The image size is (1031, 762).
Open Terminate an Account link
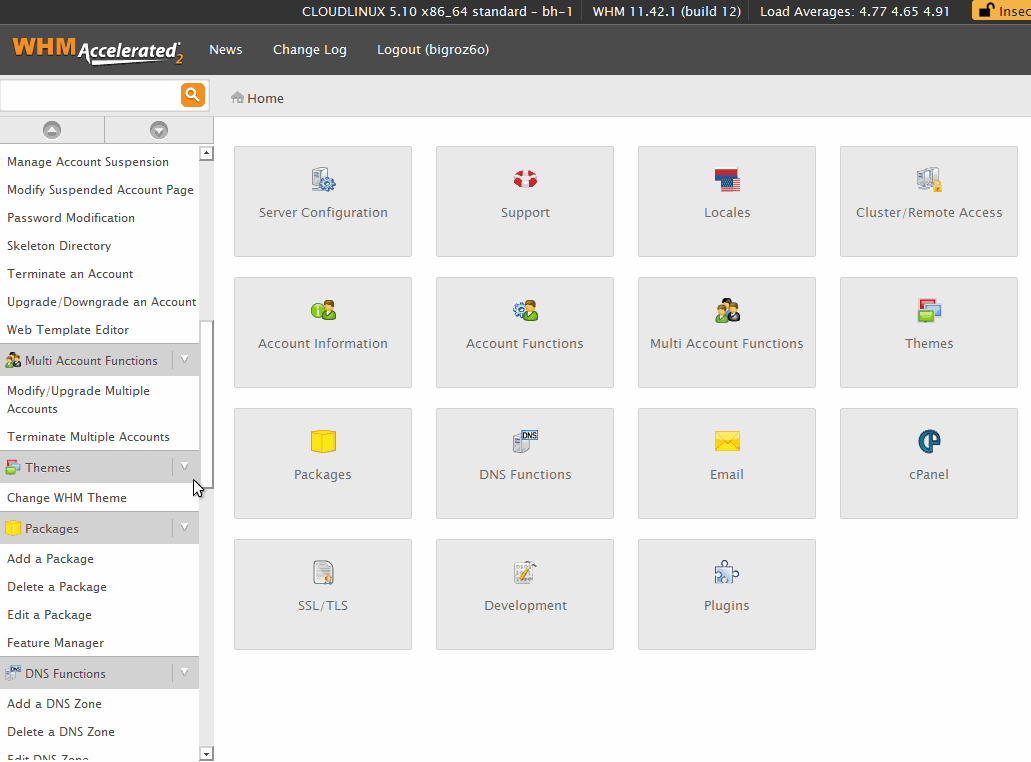click(70, 274)
